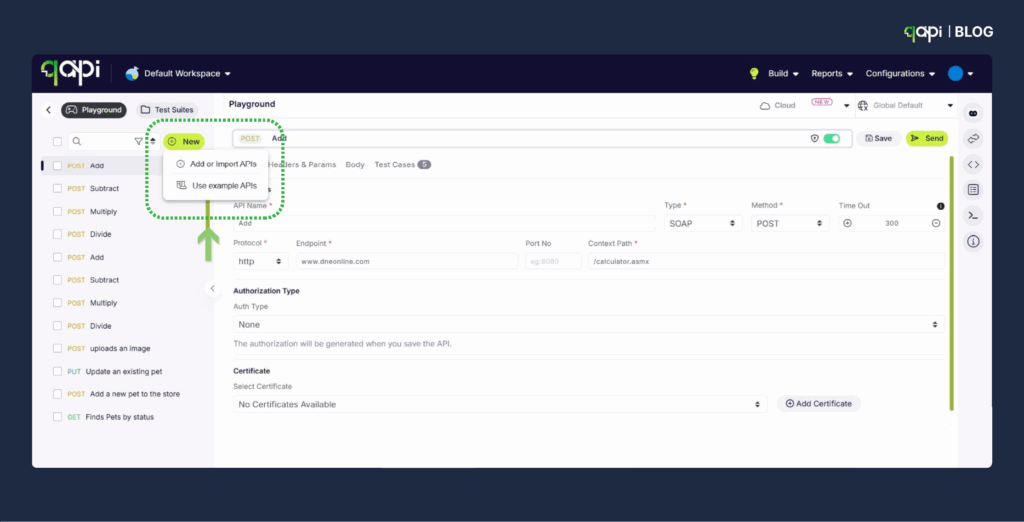This screenshot has height=522, width=1024.
Task: Open the Body tab
Action: click(x=355, y=165)
